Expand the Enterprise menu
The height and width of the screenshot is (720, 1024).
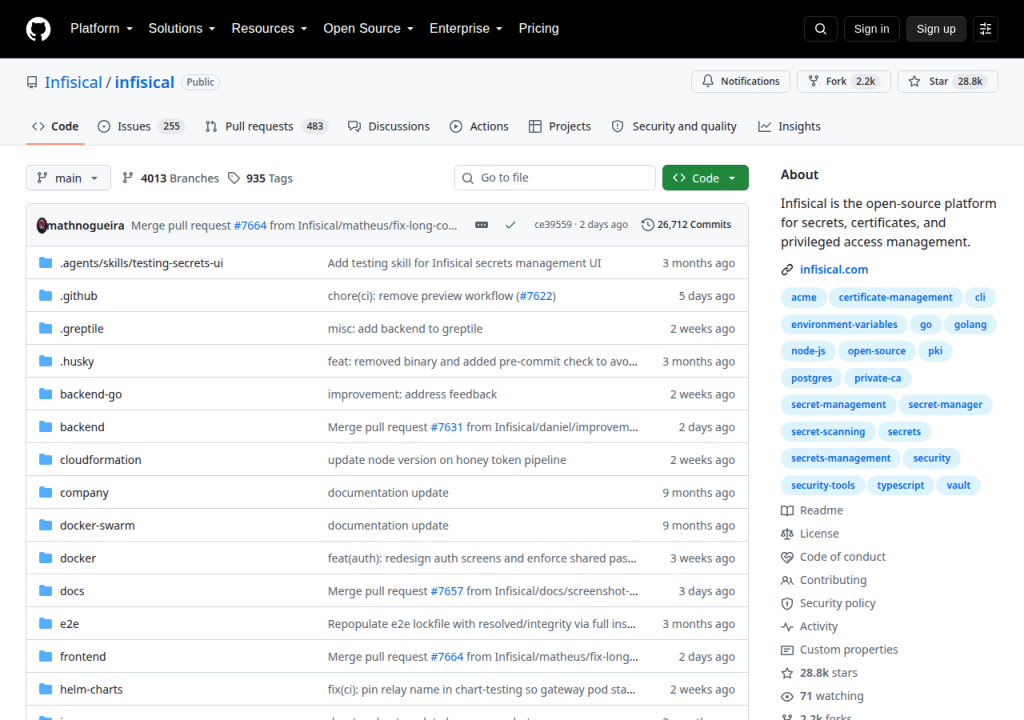pyautogui.click(x=466, y=29)
